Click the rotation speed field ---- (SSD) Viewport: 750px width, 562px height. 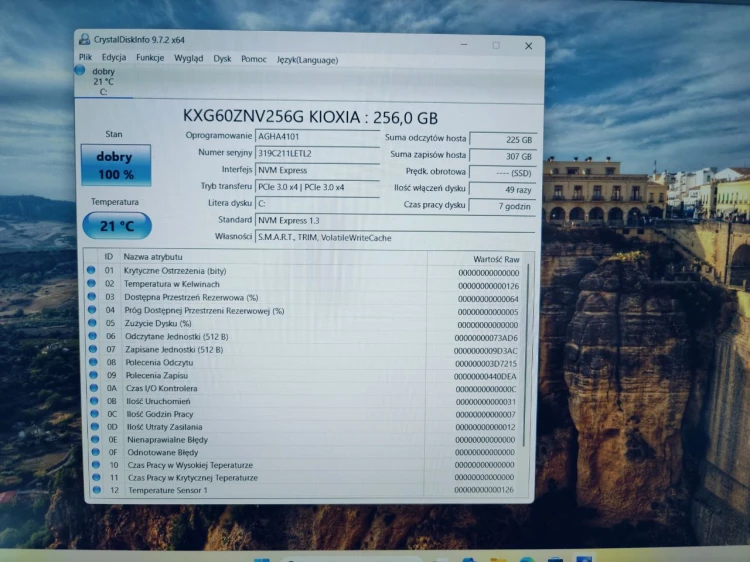click(502, 173)
